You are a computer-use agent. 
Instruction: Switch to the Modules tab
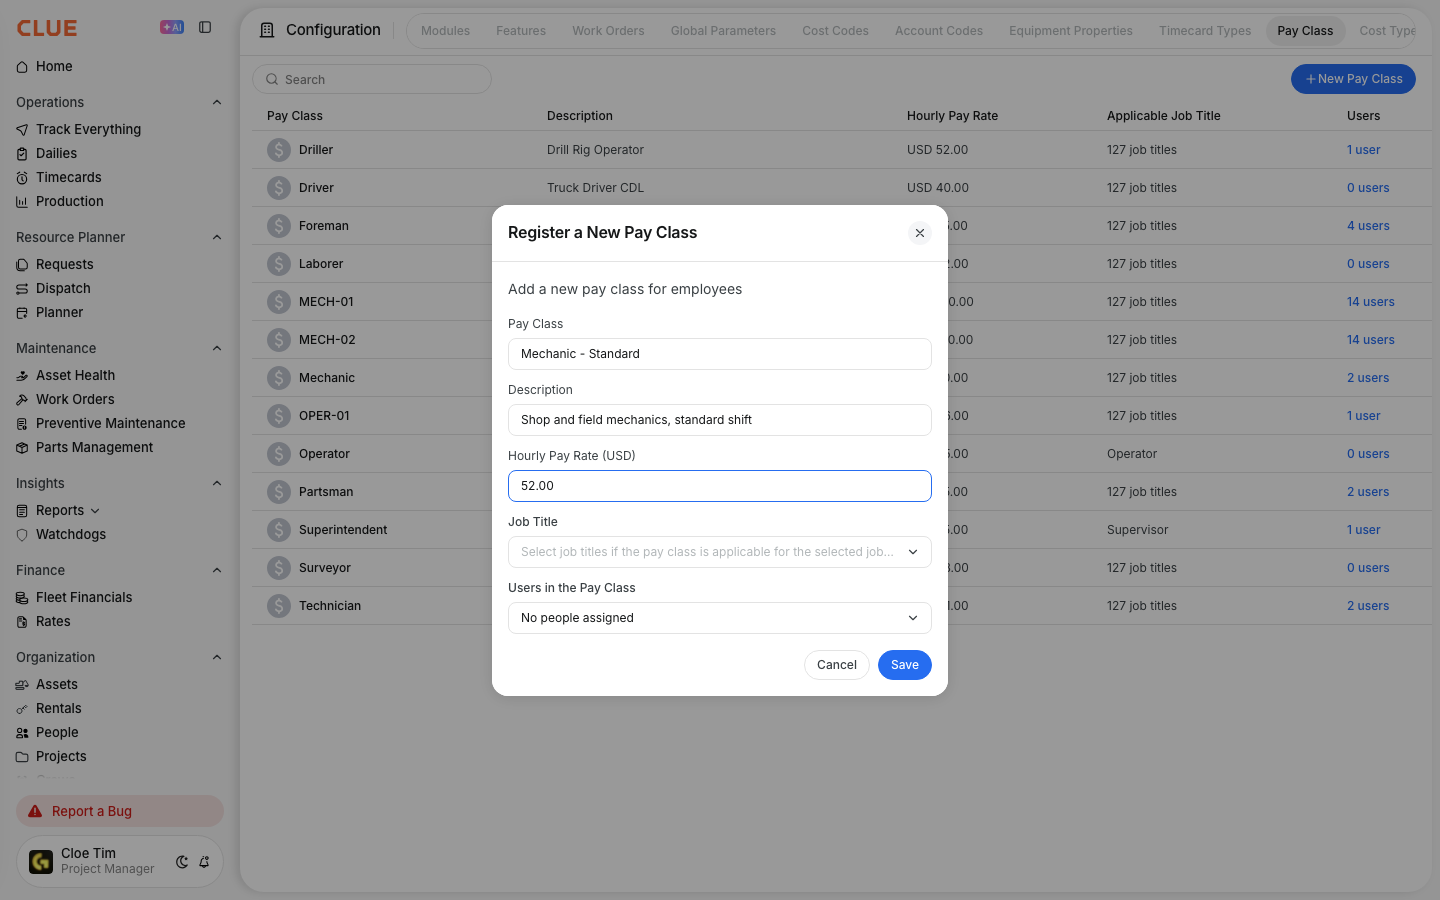(445, 31)
